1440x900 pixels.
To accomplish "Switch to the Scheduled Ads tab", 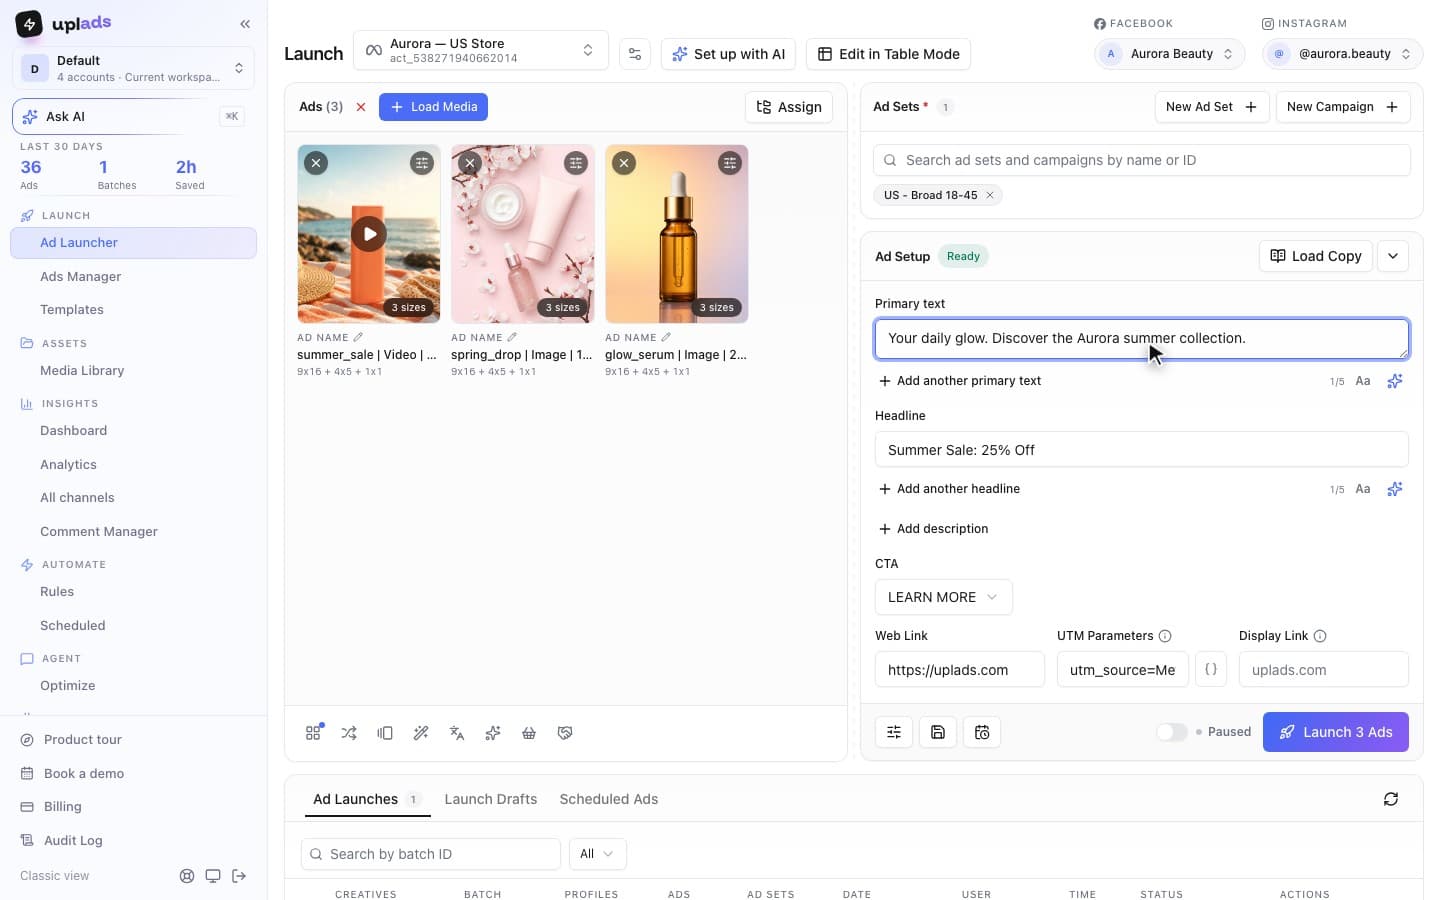I will coord(608,799).
